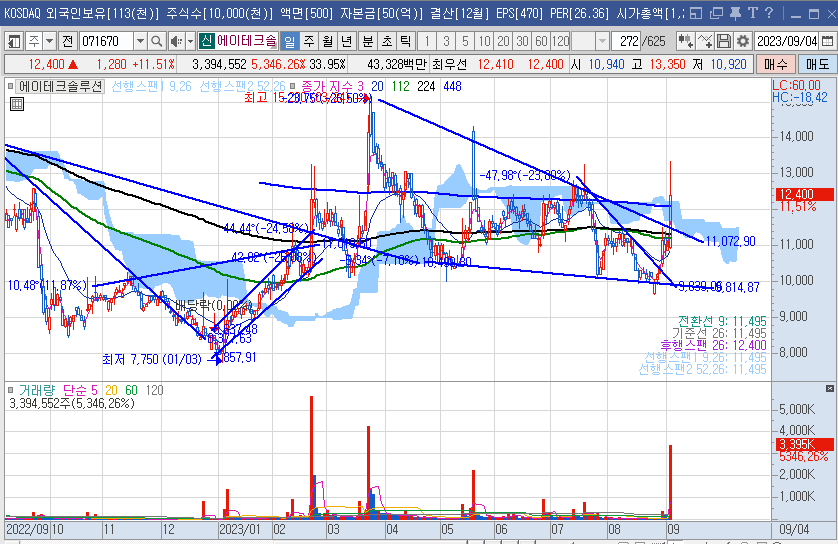Click the green 신 badge icon

pos(206,41)
